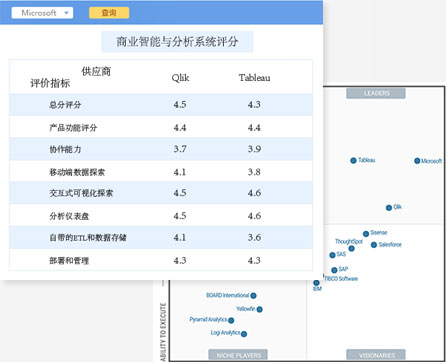Click the LEADERS quadrant label
446x362 pixels.
376,93
